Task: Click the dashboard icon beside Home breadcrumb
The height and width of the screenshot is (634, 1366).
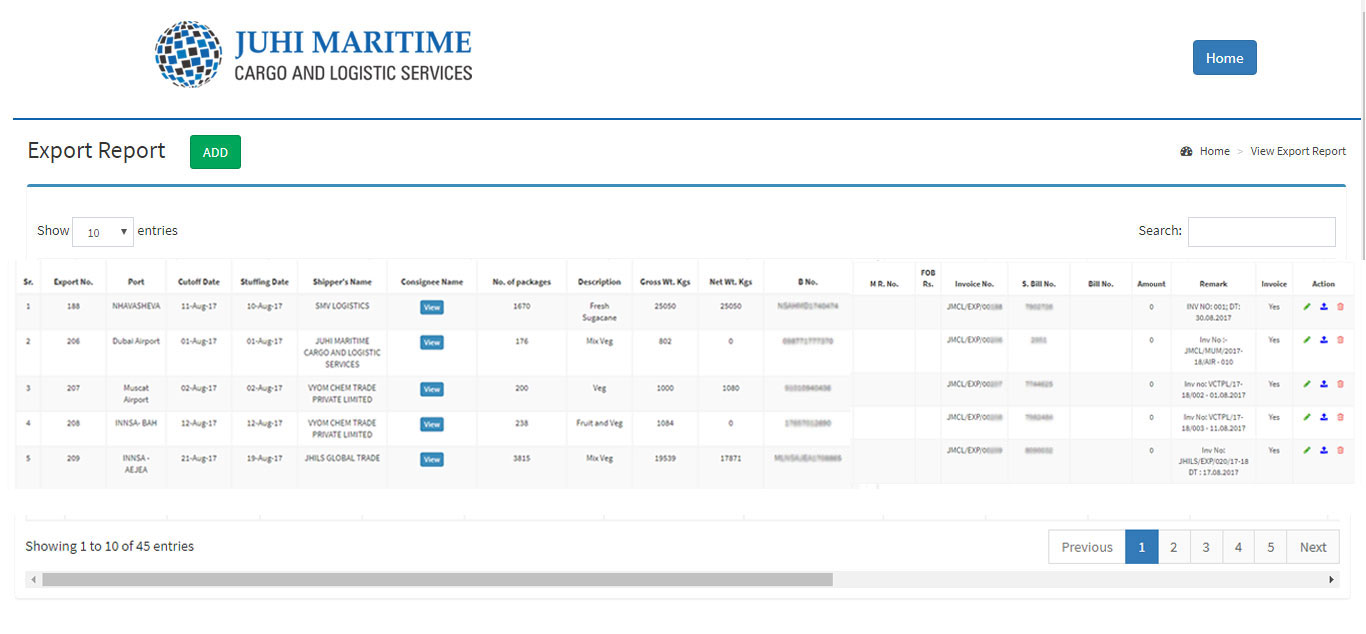Action: (1186, 151)
